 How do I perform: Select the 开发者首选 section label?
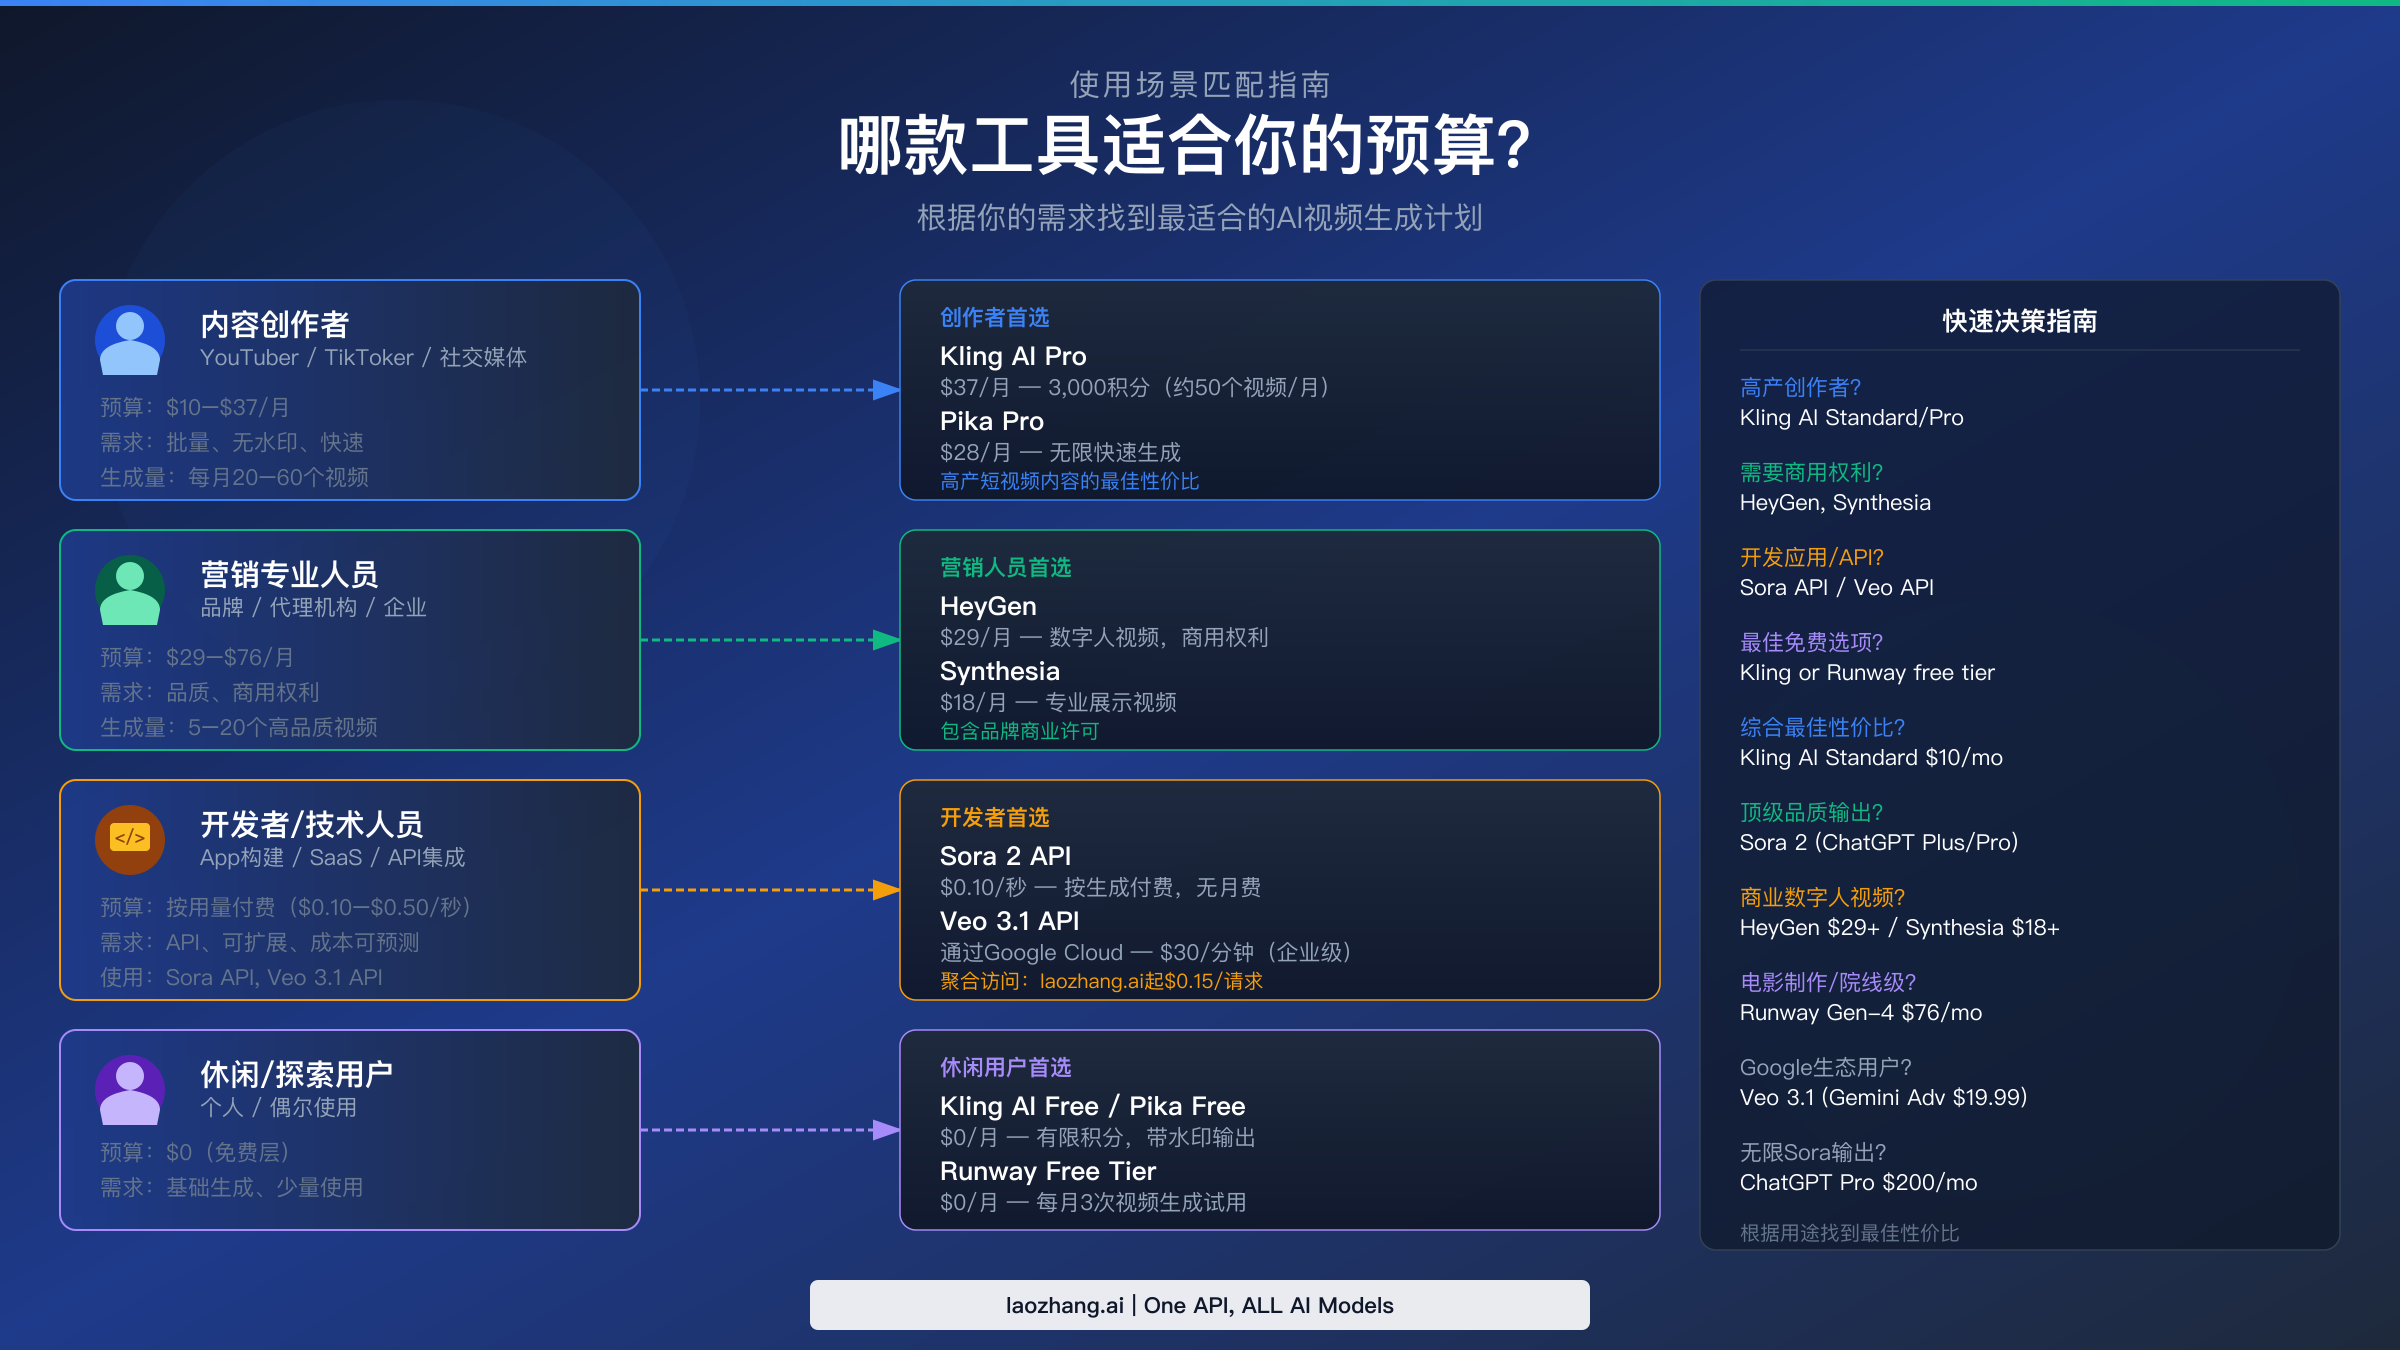click(x=994, y=817)
